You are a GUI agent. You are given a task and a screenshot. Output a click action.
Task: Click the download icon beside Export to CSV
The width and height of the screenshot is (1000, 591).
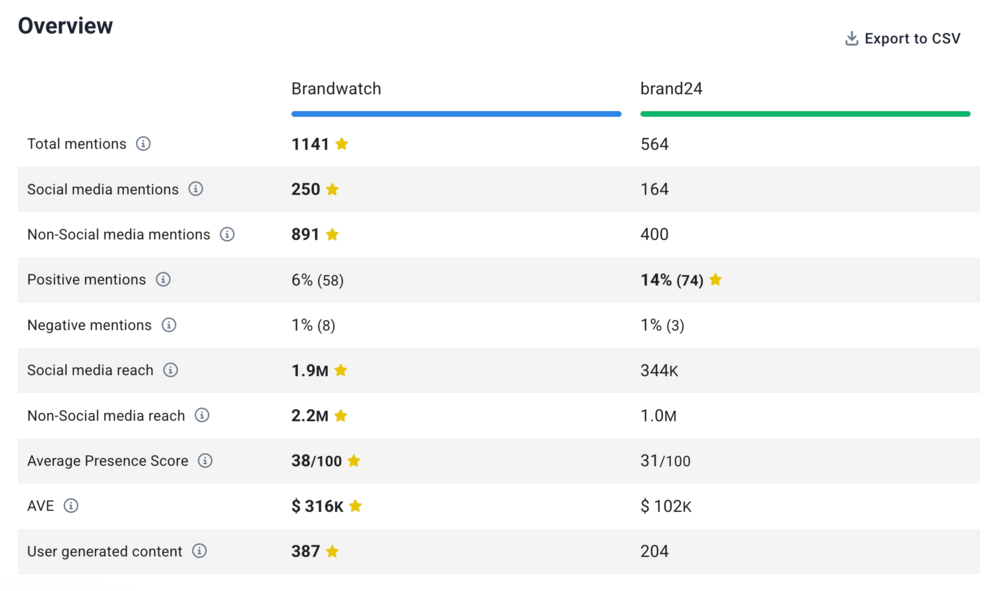click(852, 39)
